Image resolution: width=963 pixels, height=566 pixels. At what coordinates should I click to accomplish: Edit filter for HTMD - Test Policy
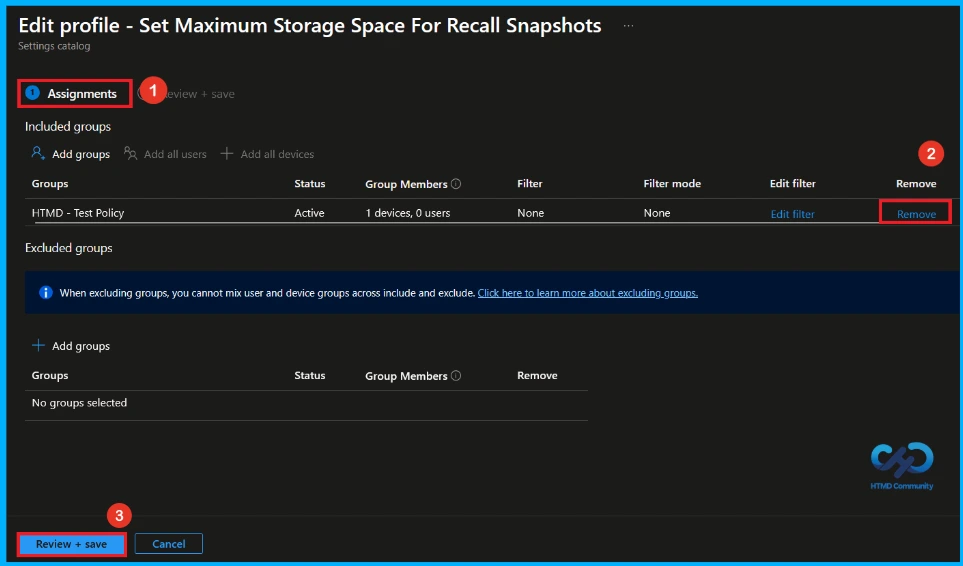pyautogui.click(x=792, y=214)
